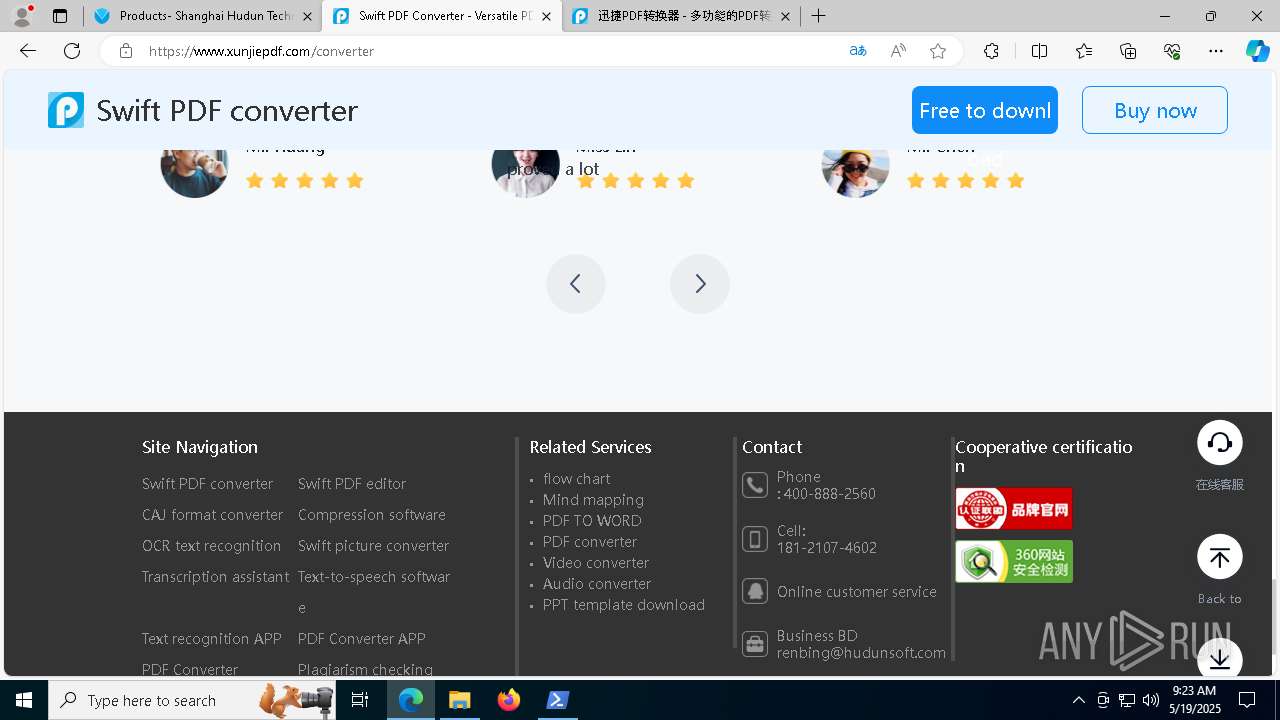The height and width of the screenshot is (720, 1280).
Task: Click the Read aloud icon
Action: [898, 51]
